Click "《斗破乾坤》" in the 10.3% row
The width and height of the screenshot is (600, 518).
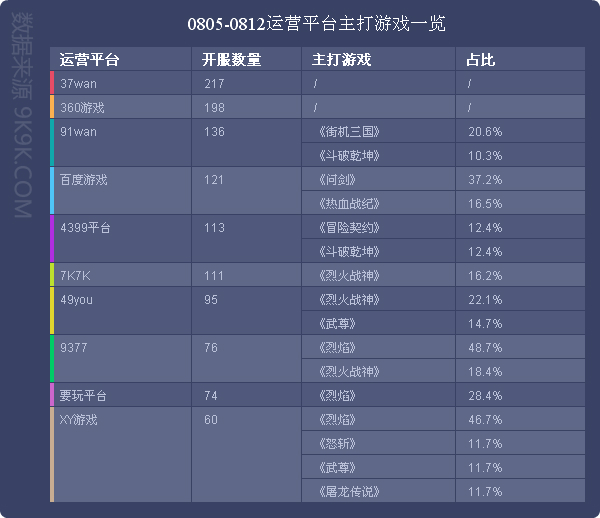[x=349, y=156]
